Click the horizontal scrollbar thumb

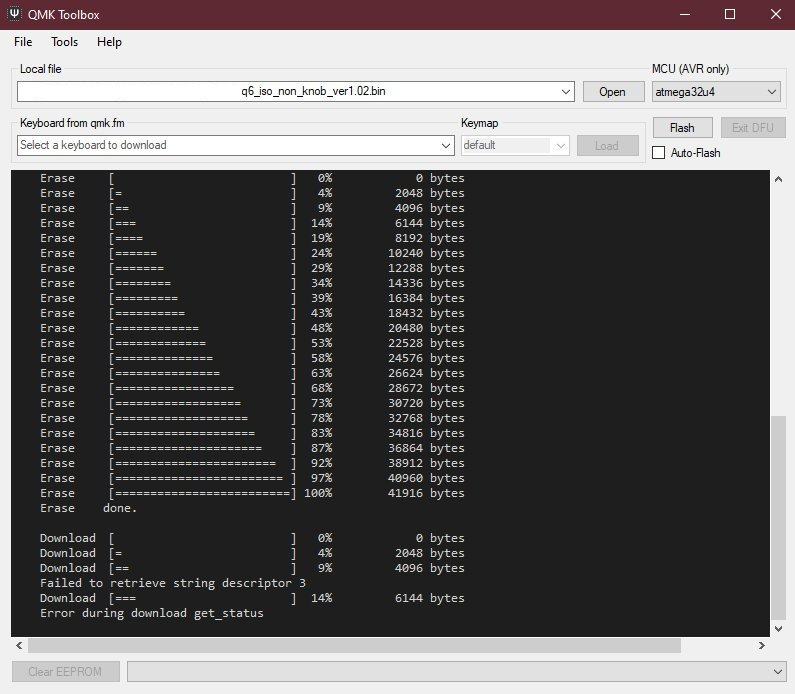(354, 645)
